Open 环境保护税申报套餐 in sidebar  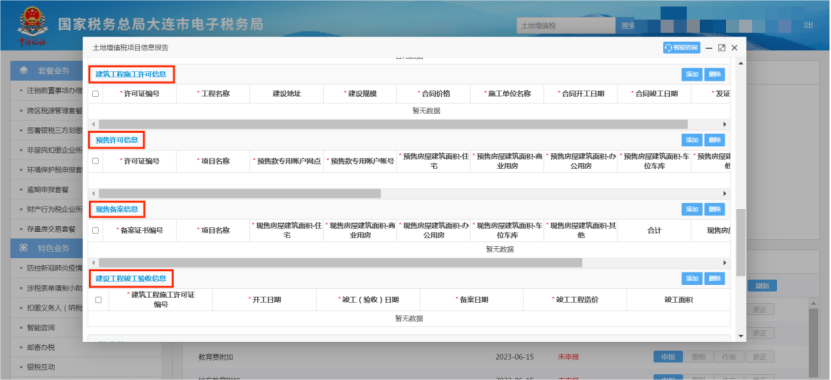[x=54, y=170]
